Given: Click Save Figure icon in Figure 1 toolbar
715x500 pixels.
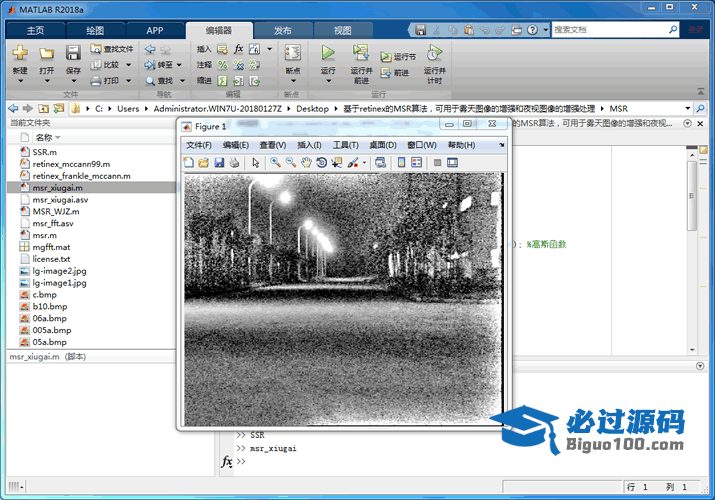Looking at the screenshot, I should [219, 162].
